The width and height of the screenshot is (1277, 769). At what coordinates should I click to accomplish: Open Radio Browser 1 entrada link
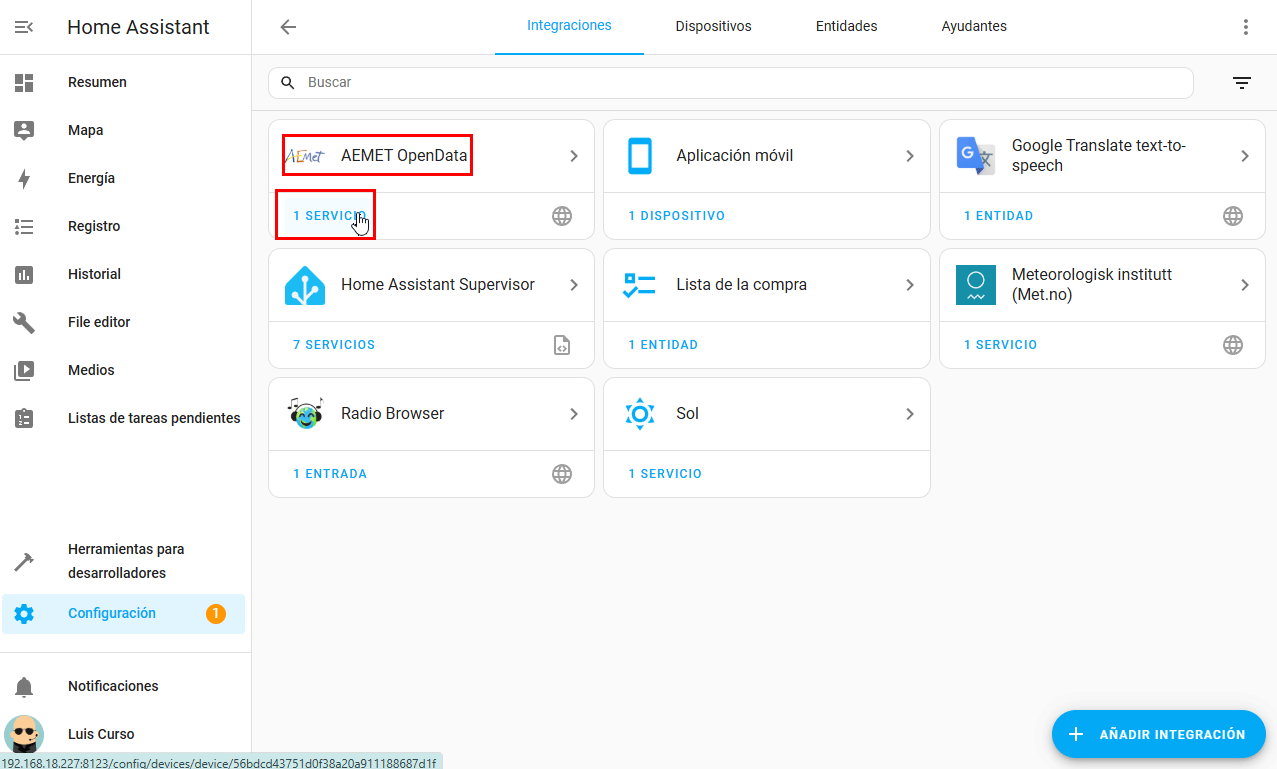click(x=330, y=474)
